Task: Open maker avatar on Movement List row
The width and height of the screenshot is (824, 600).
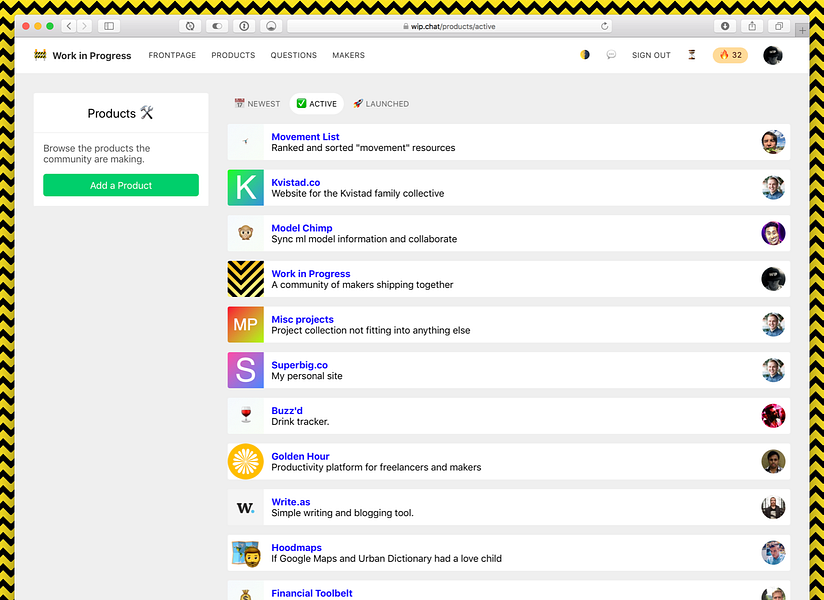Action: pos(773,142)
